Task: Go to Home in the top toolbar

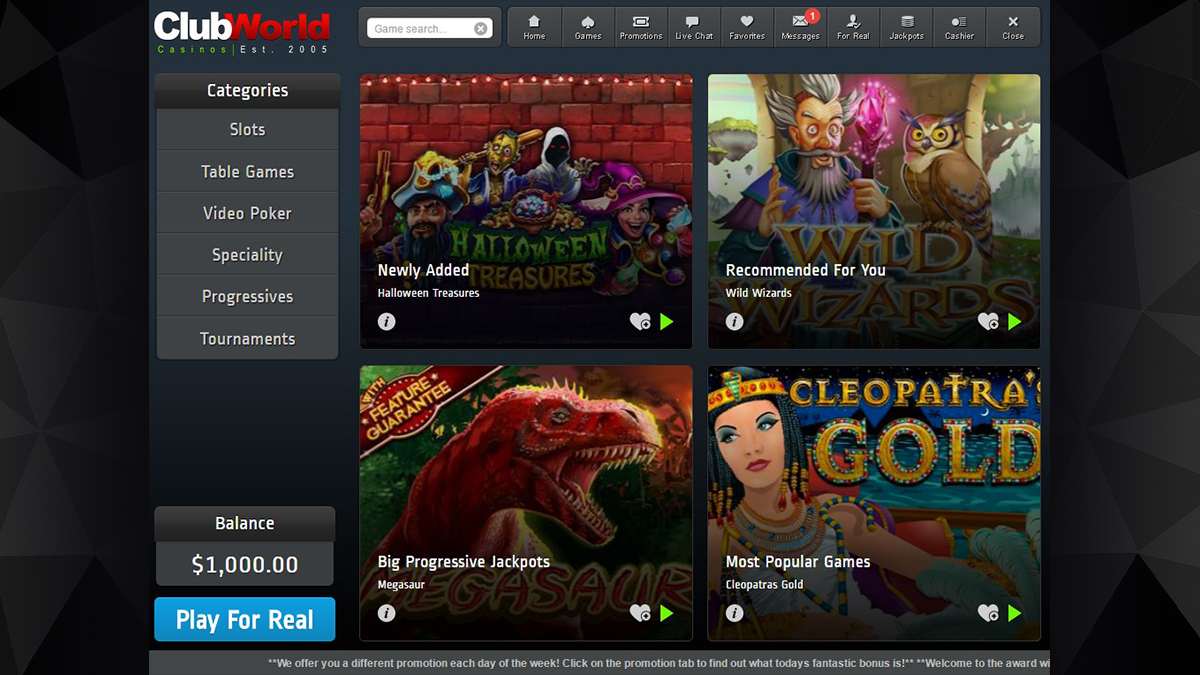Action: (x=534, y=27)
